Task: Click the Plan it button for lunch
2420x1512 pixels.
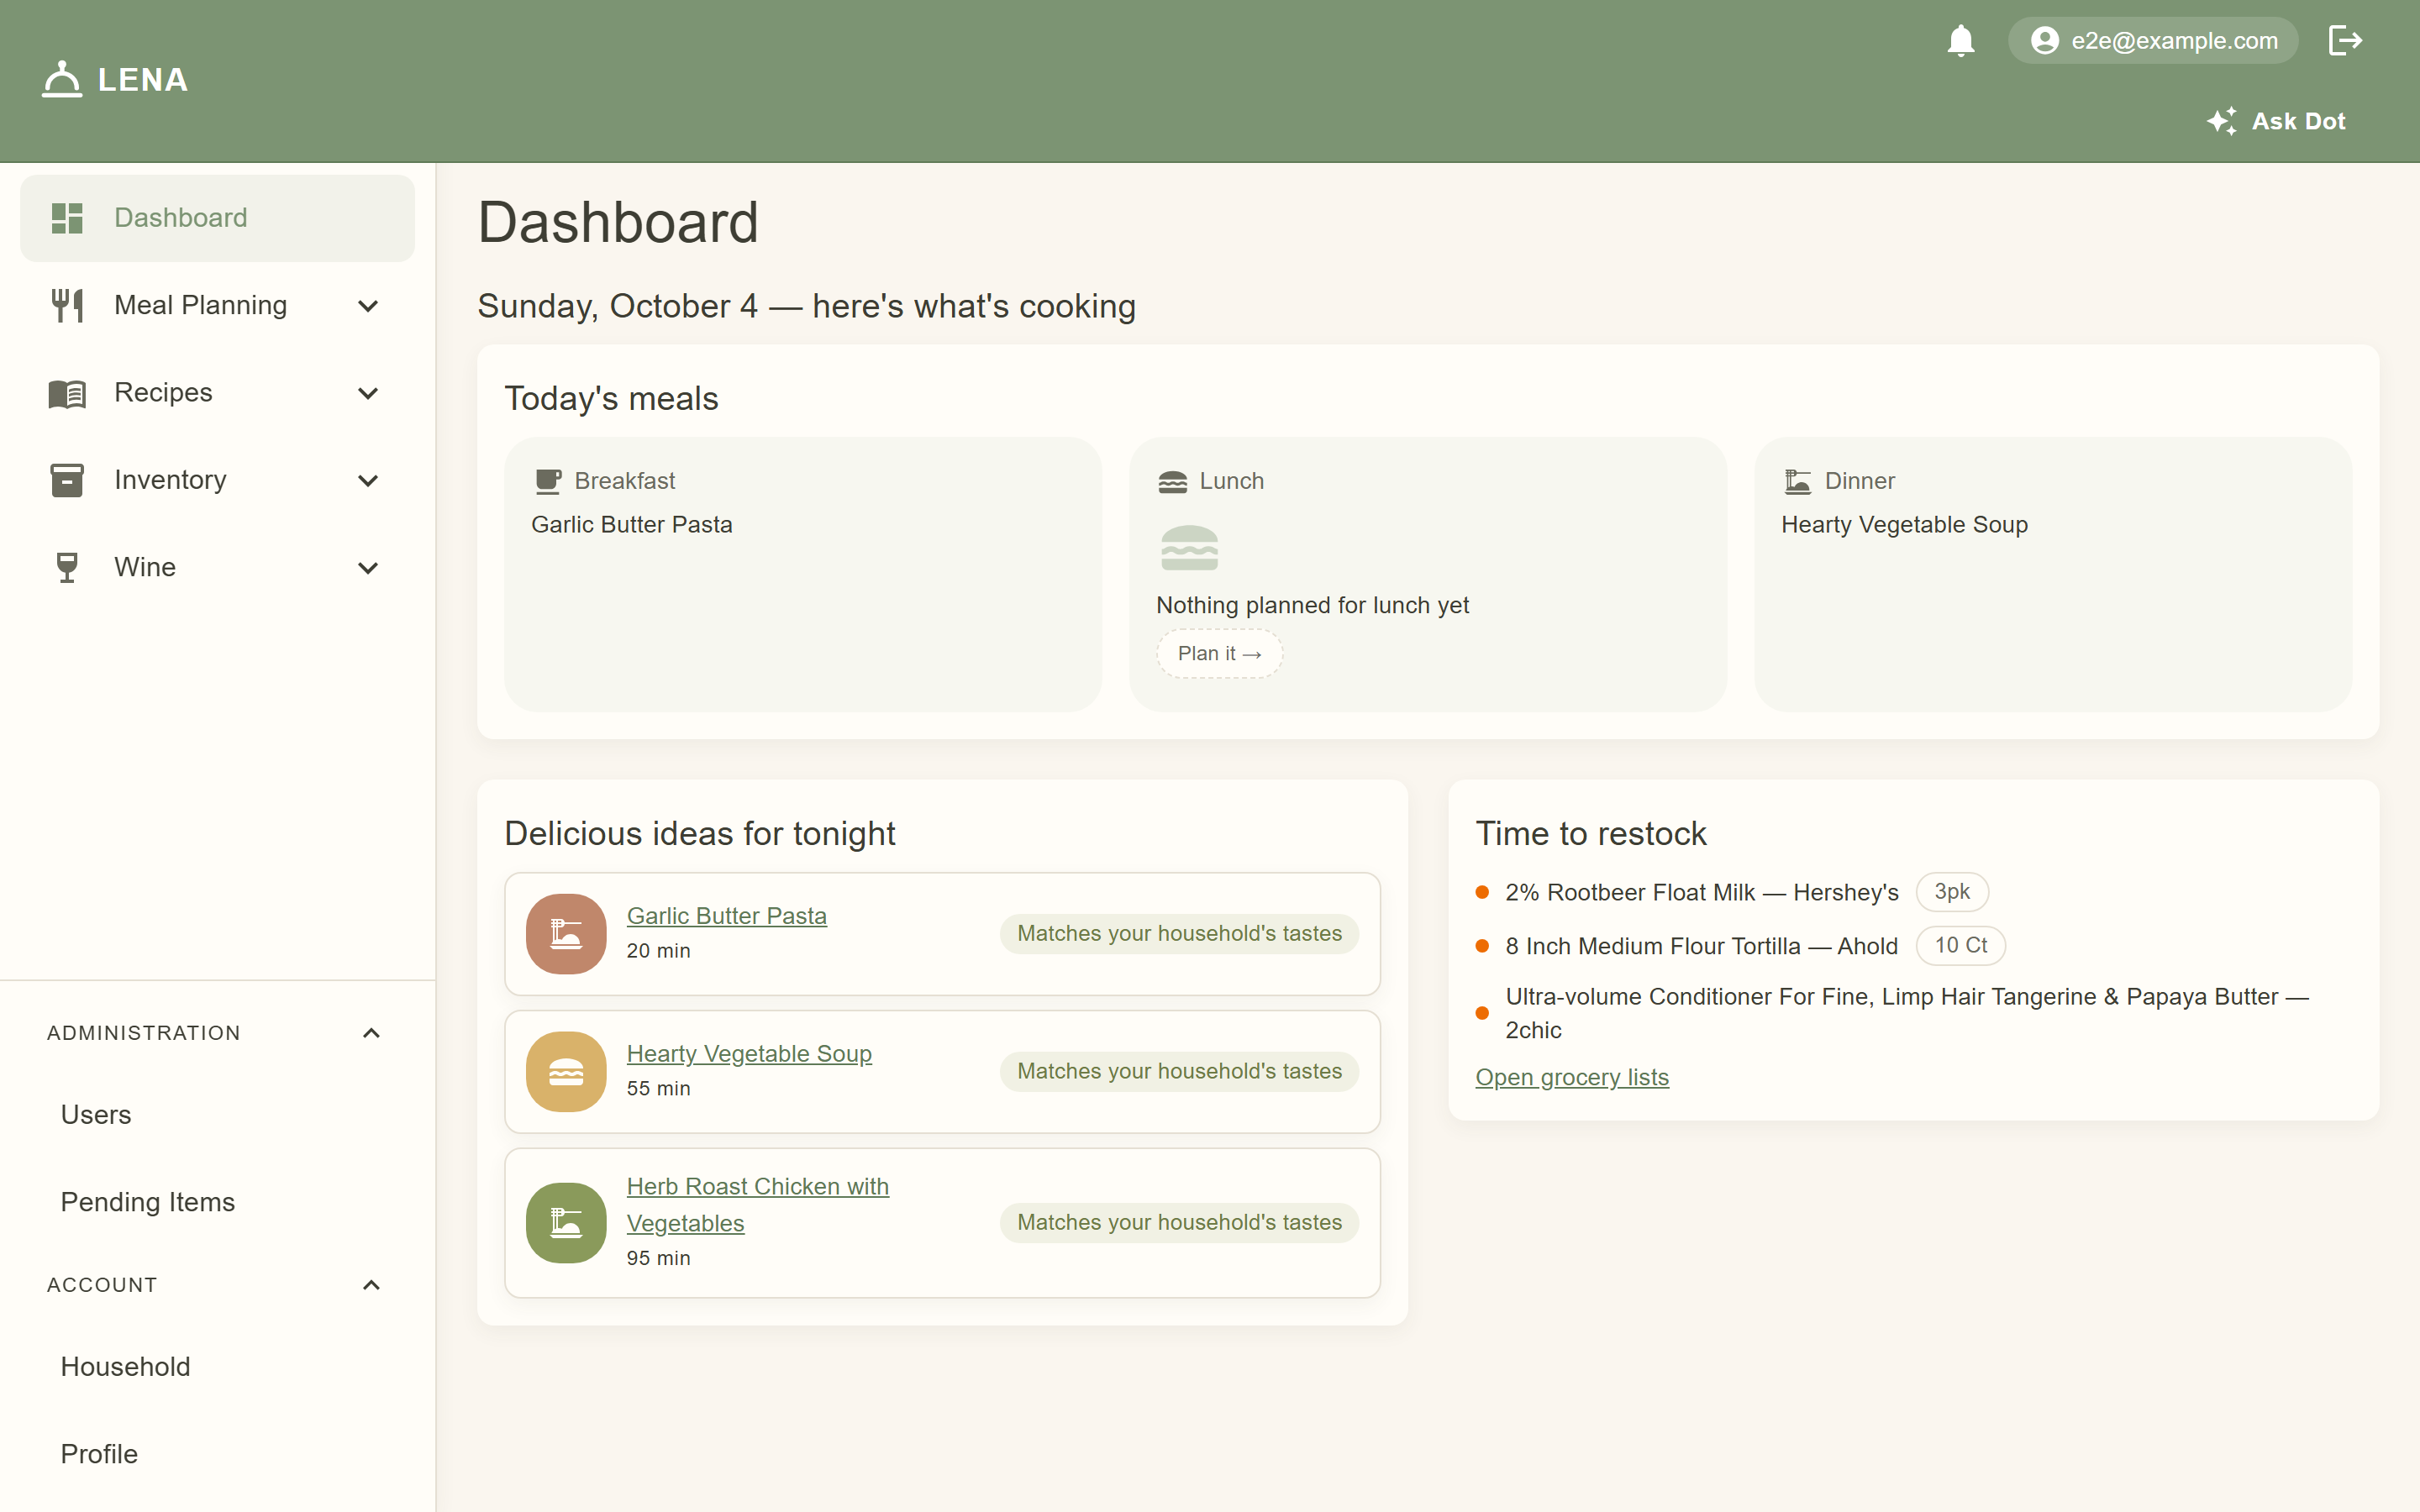Action: coord(1219,653)
